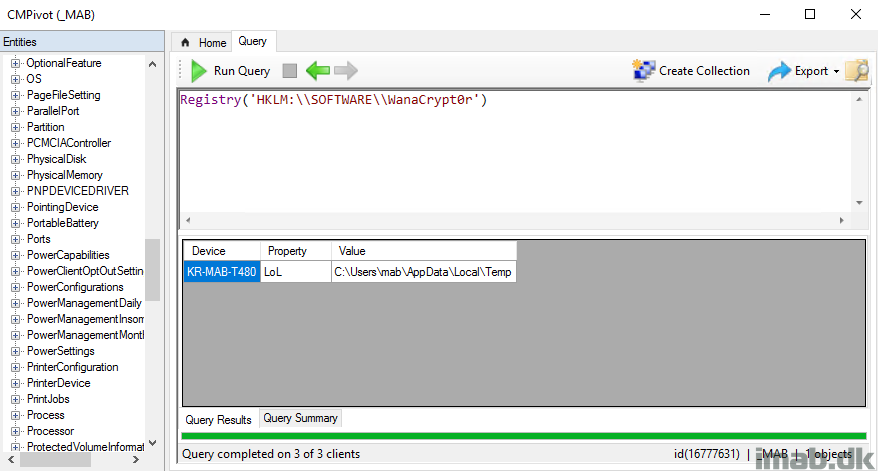Viewport: 878px width, 471px height.
Task: Click the Home house icon
Action: (x=185, y=43)
